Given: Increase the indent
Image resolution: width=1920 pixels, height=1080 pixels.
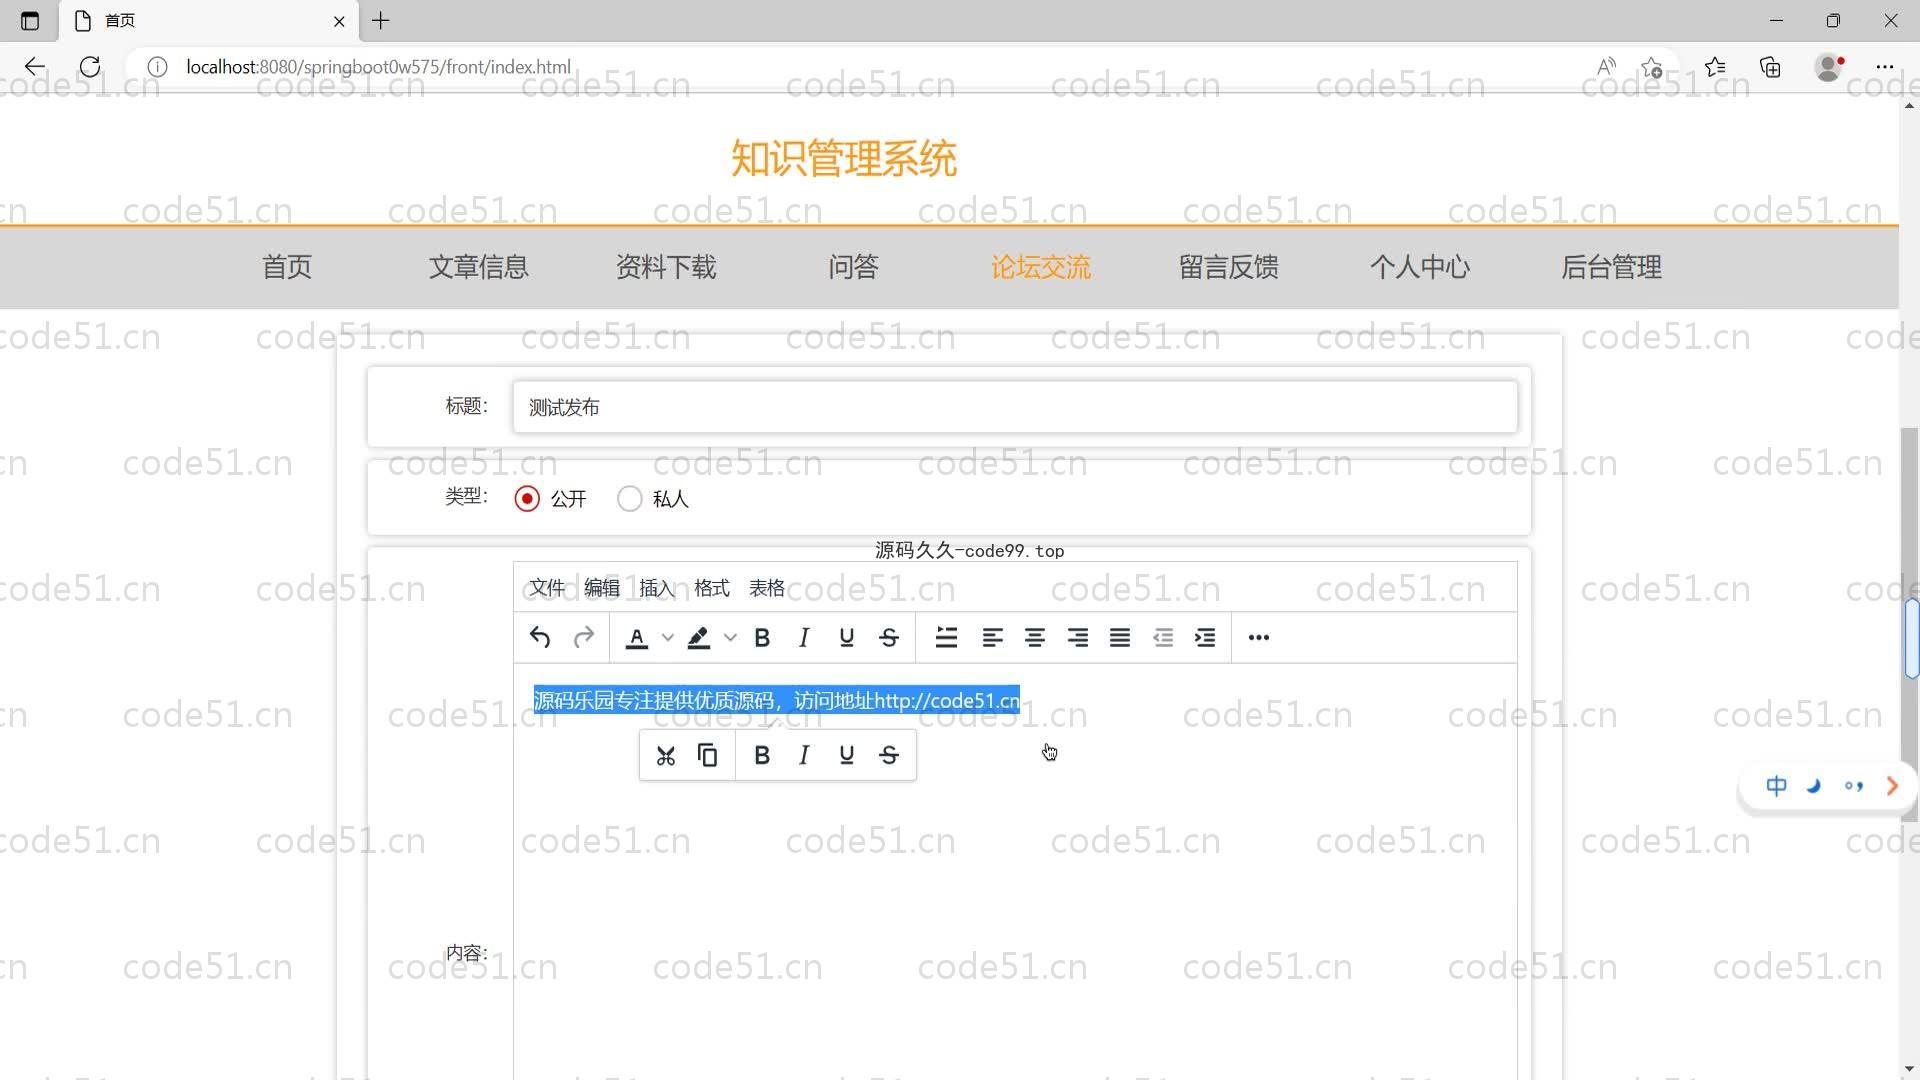Looking at the screenshot, I should (x=1205, y=637).
